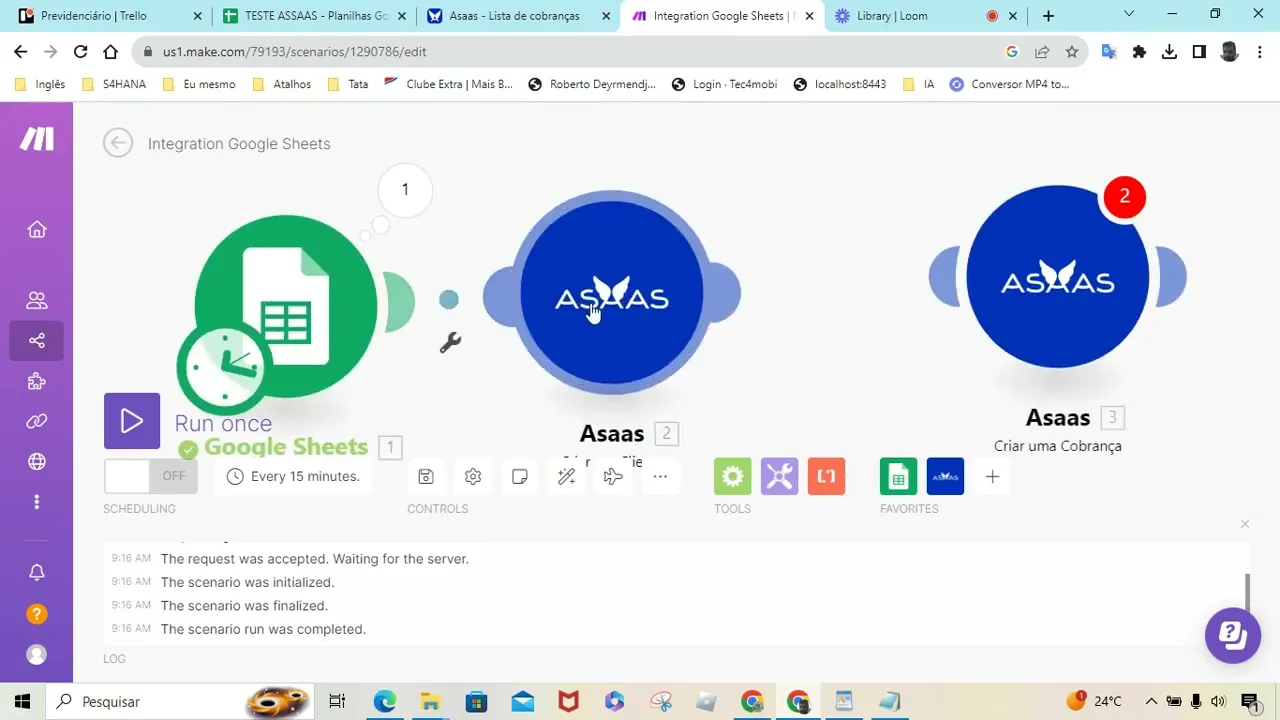
Task: Open Templates puzzle icon in sidebar
Action: (x=37, y=381)
